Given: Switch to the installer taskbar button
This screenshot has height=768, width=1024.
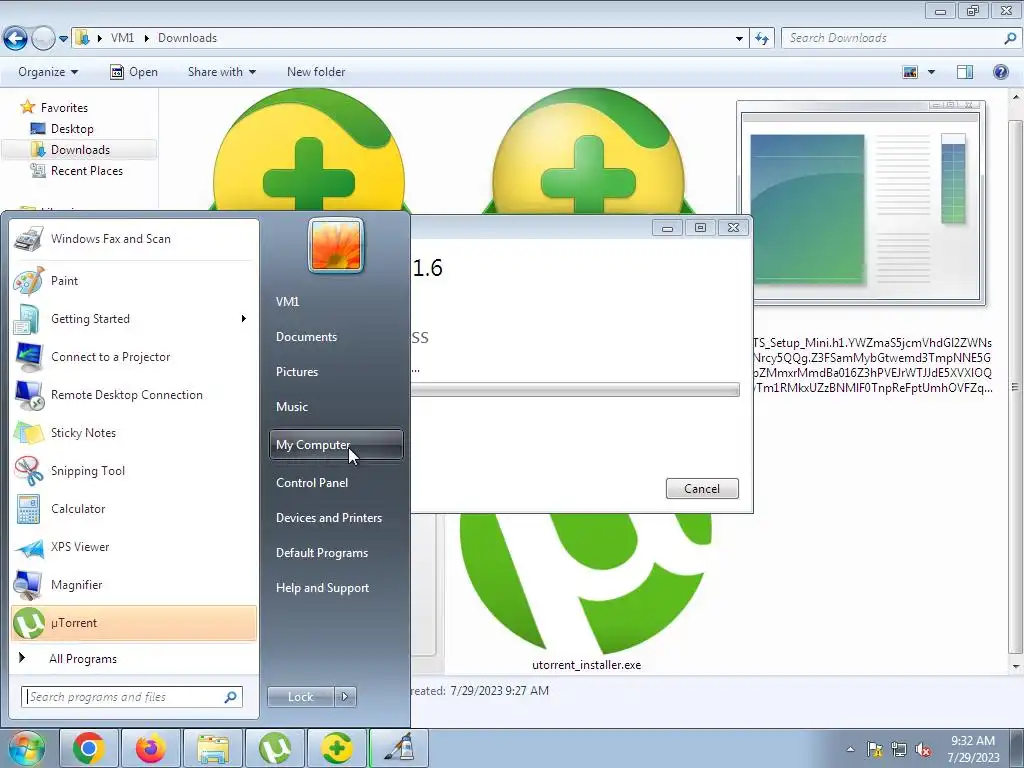Looking at the screenshot, I should (398, 748).
